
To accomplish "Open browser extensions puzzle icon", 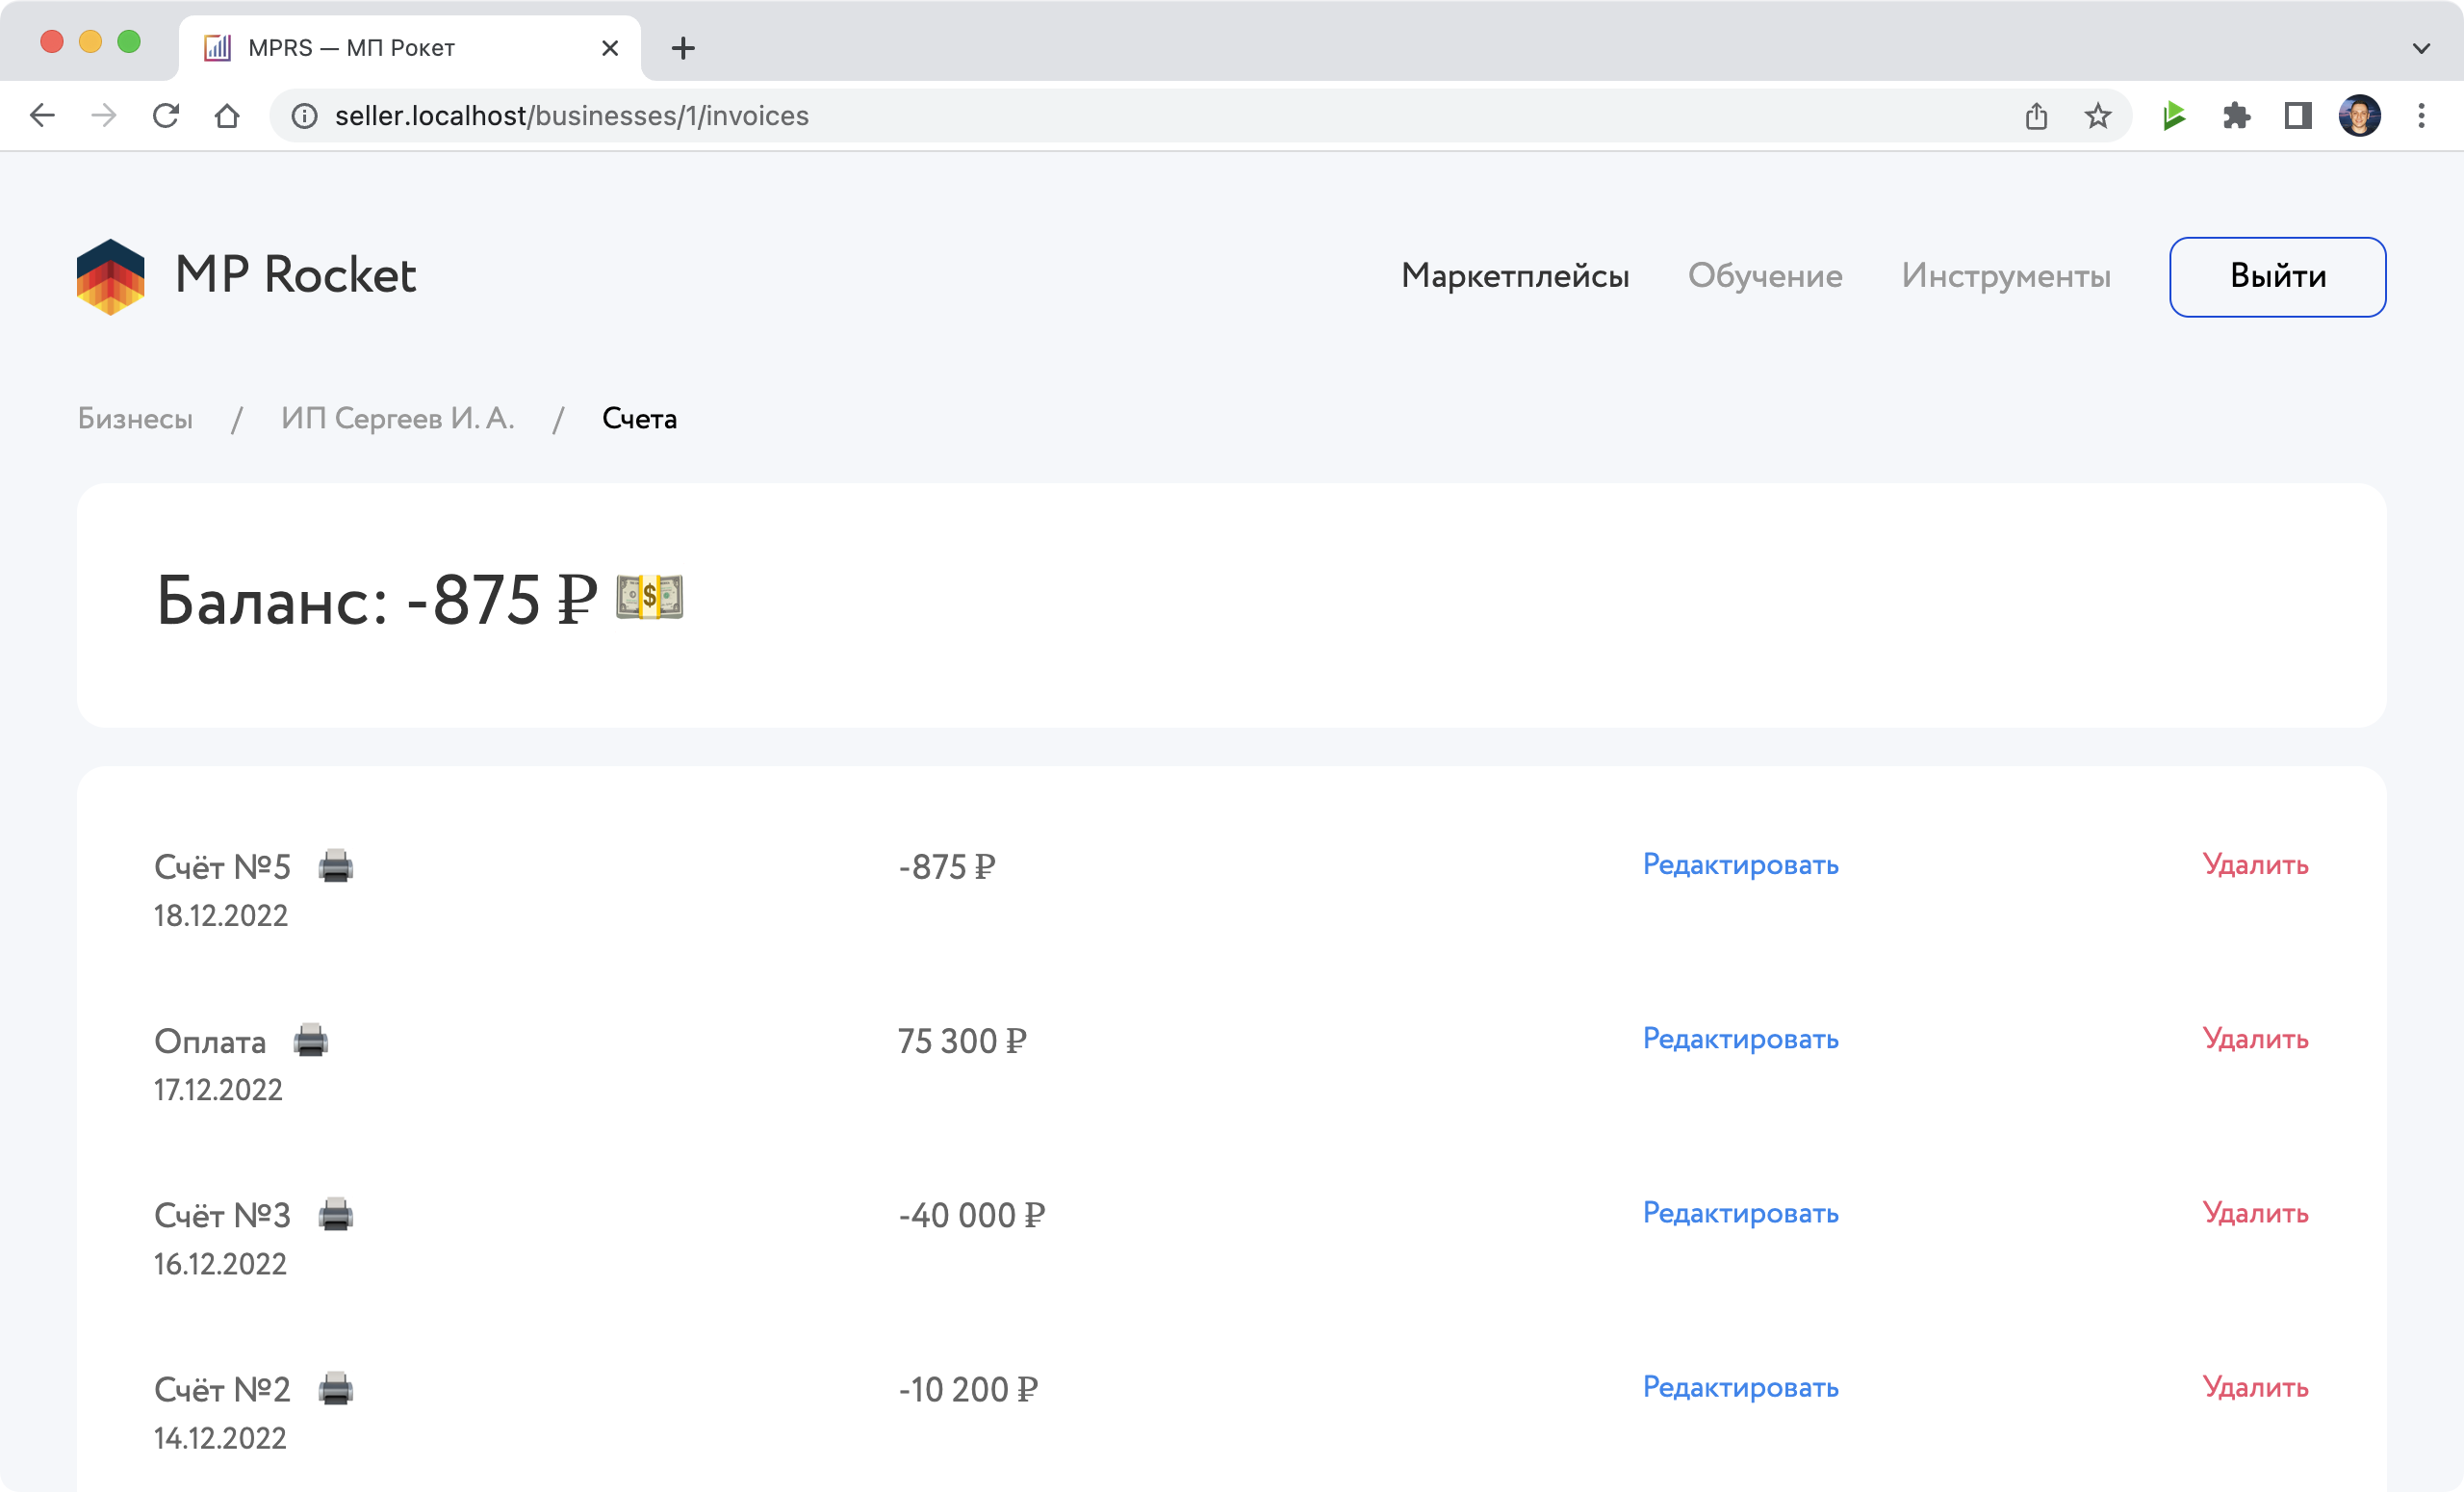I will pyautogui.click(x=2236, y=116).
